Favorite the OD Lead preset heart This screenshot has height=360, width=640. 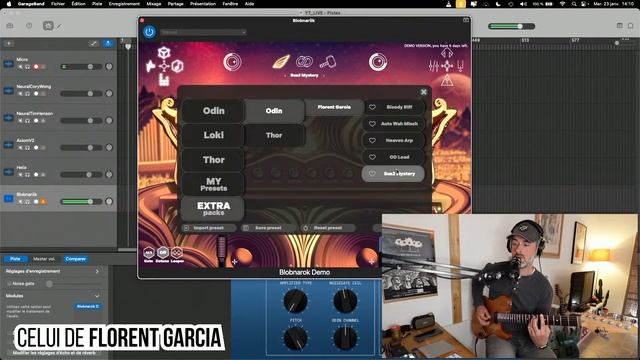pyautogui.click(x=372, y=157)
